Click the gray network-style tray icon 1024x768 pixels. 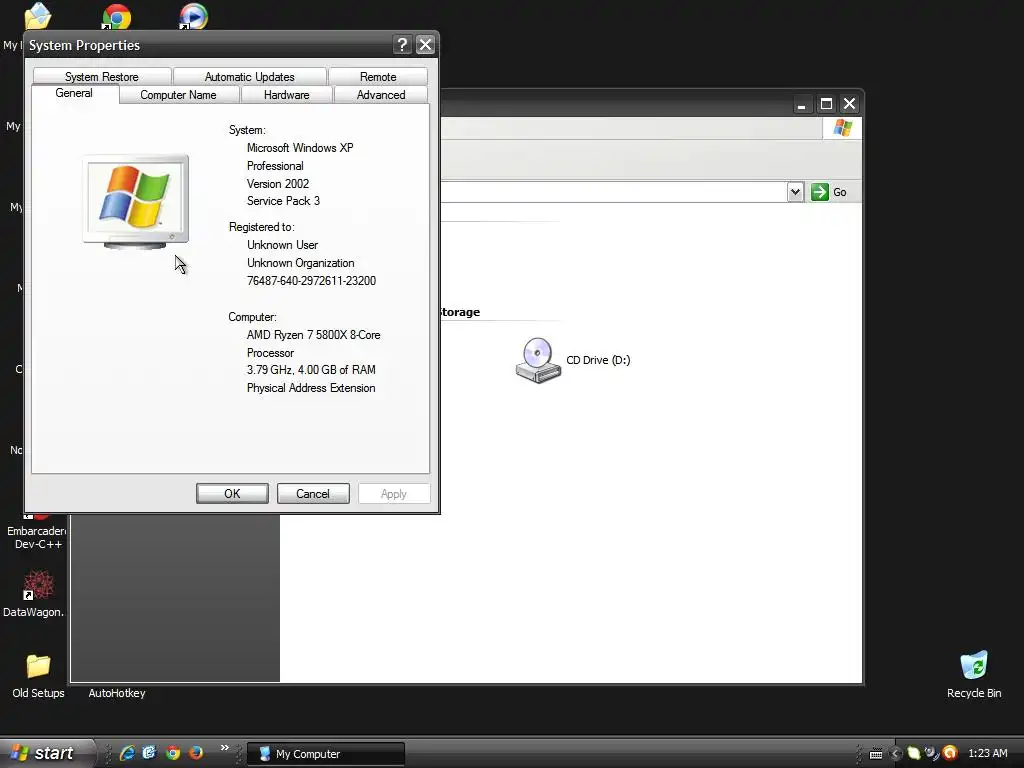click(932, 753)
